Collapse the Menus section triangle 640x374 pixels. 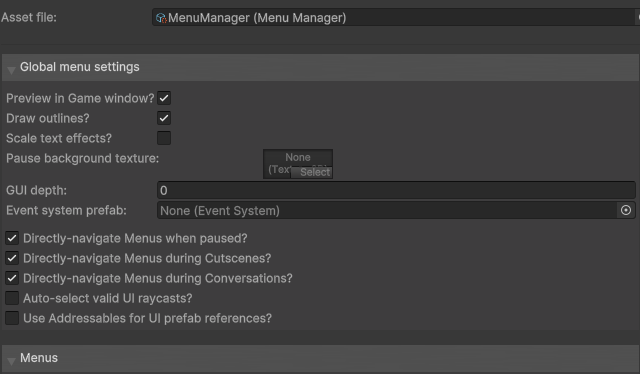pos(11,361)
